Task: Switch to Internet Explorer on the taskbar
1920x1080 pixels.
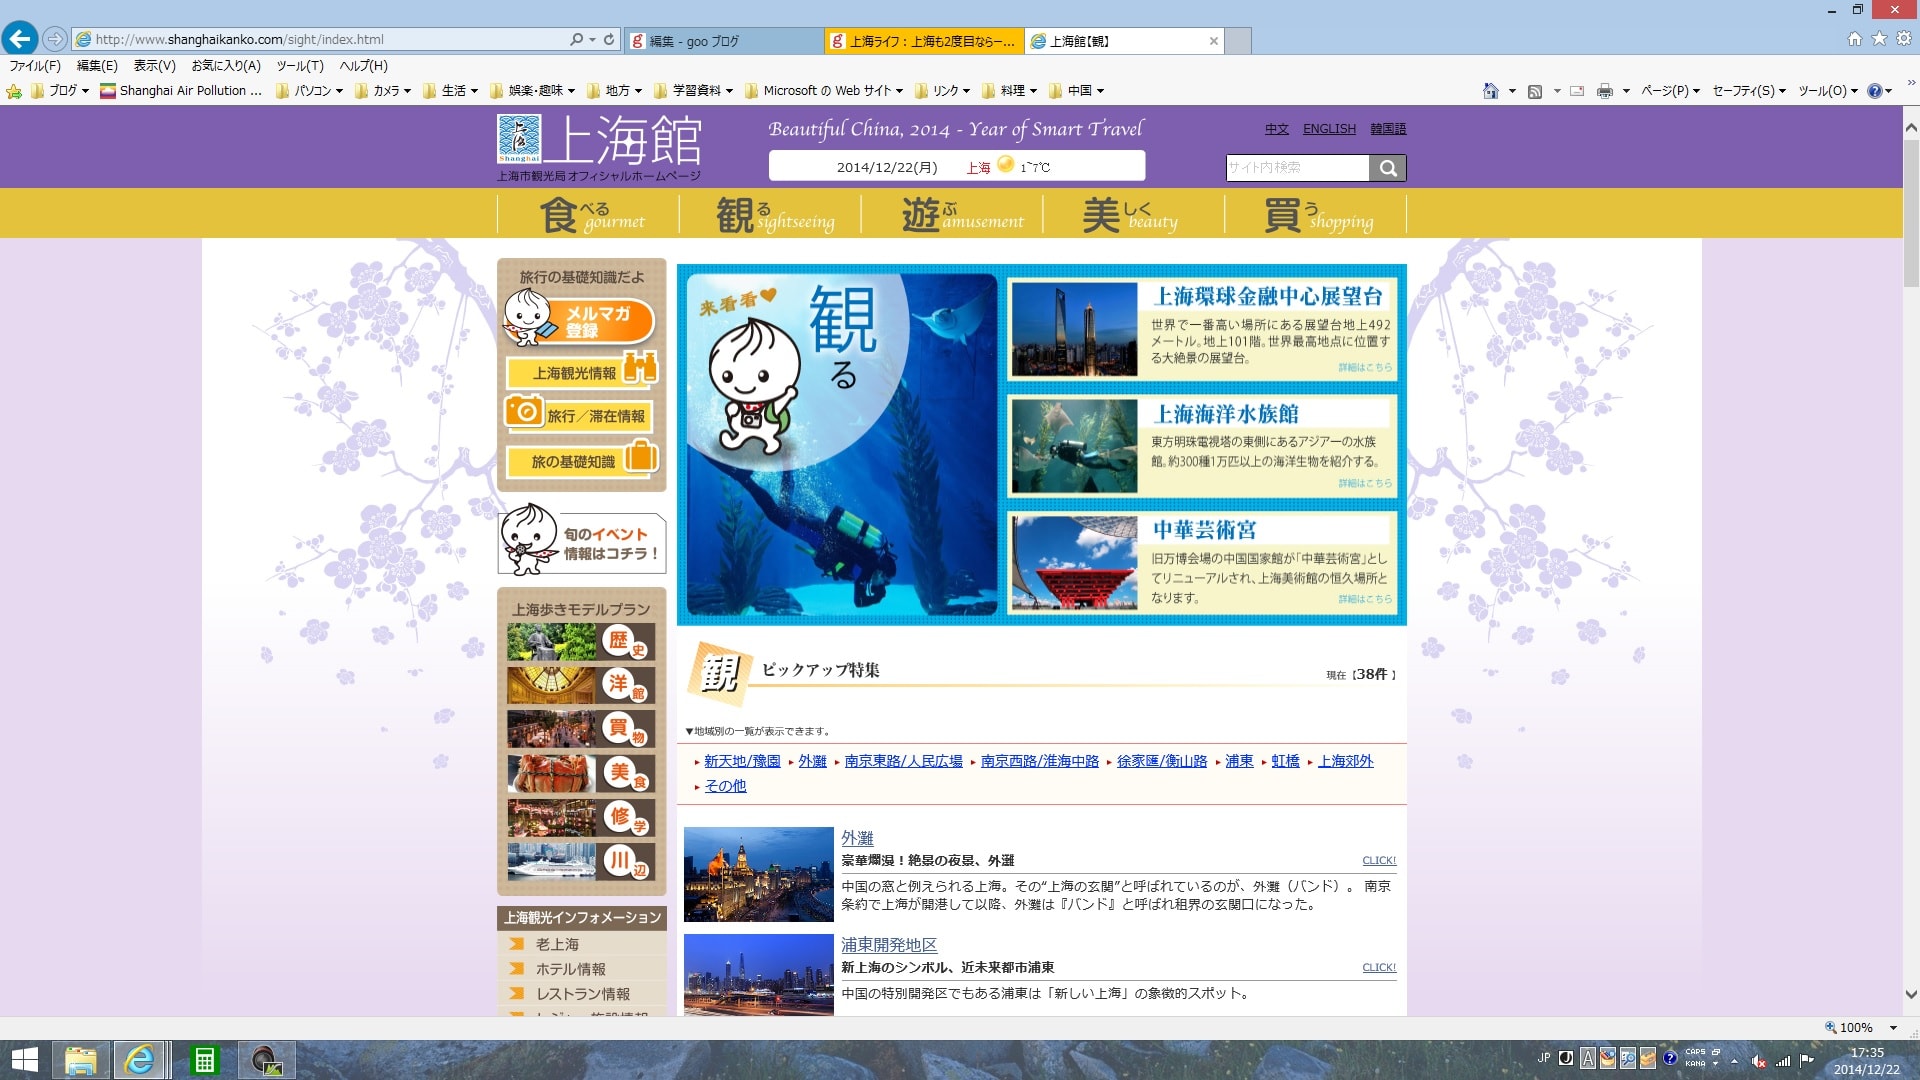Action: point(140,1060)
